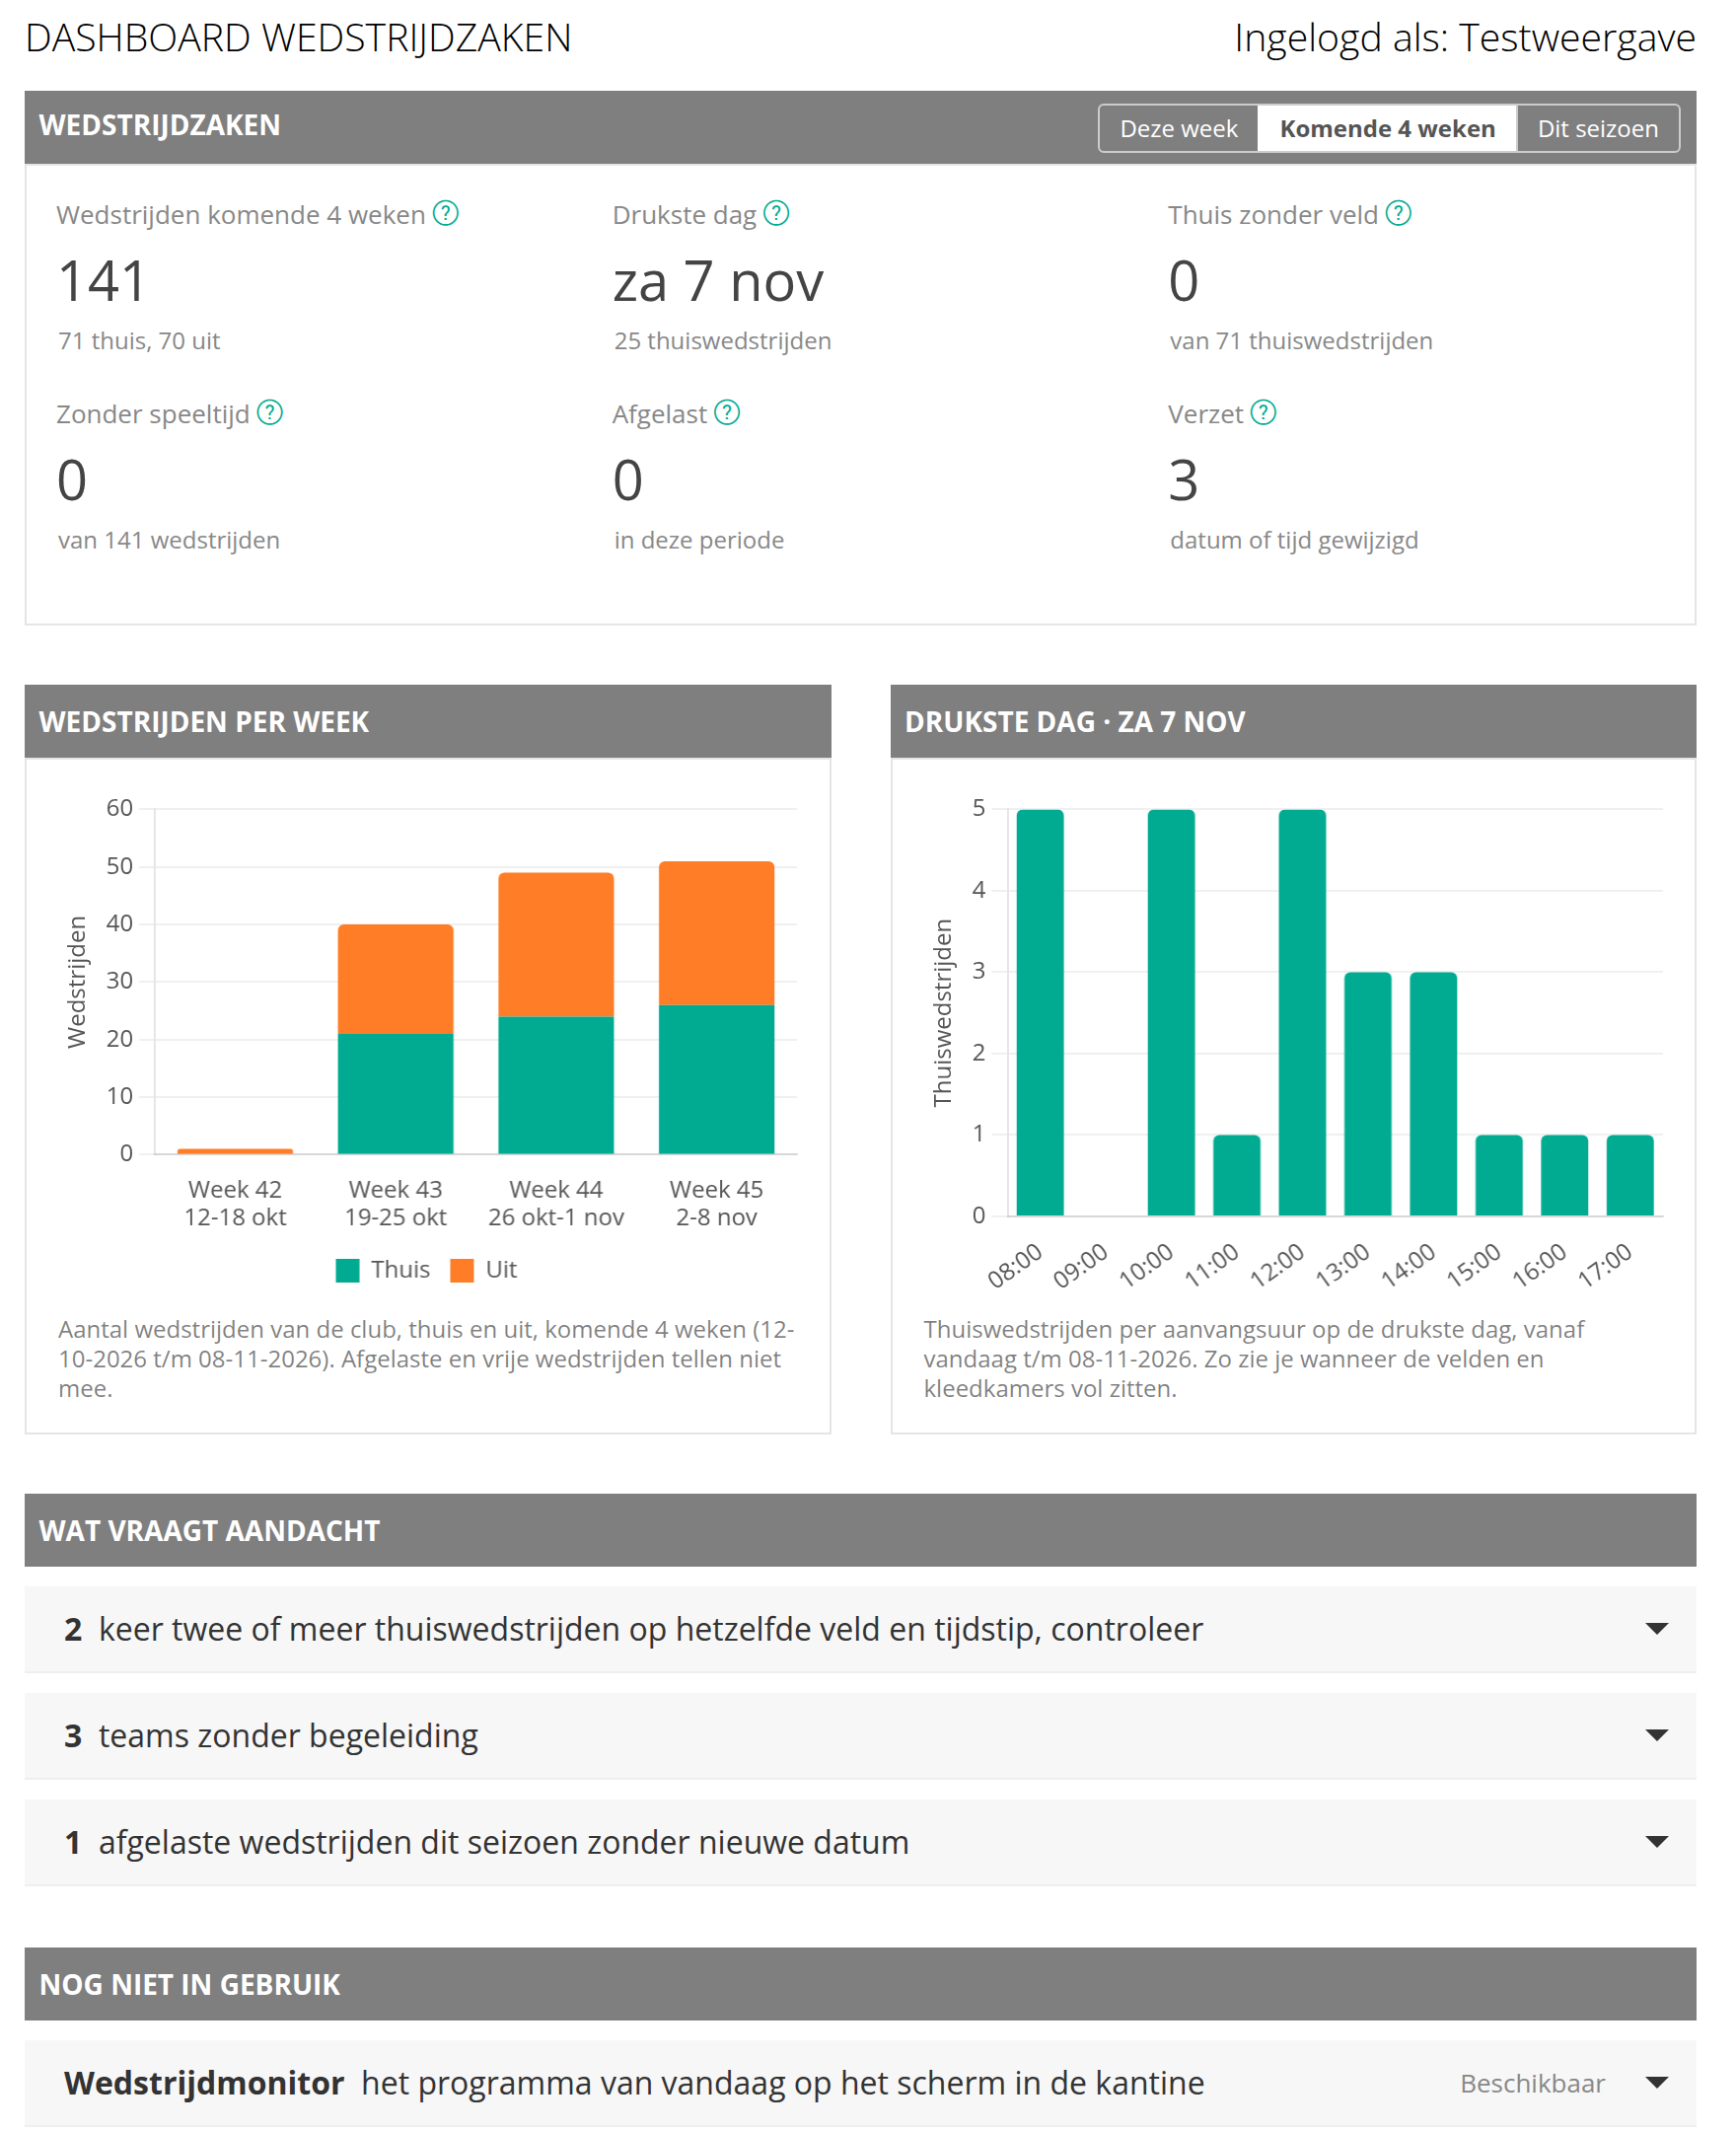Show the Verzet help tooltip icon
1736x2131 pixels.
point(1264,413)
